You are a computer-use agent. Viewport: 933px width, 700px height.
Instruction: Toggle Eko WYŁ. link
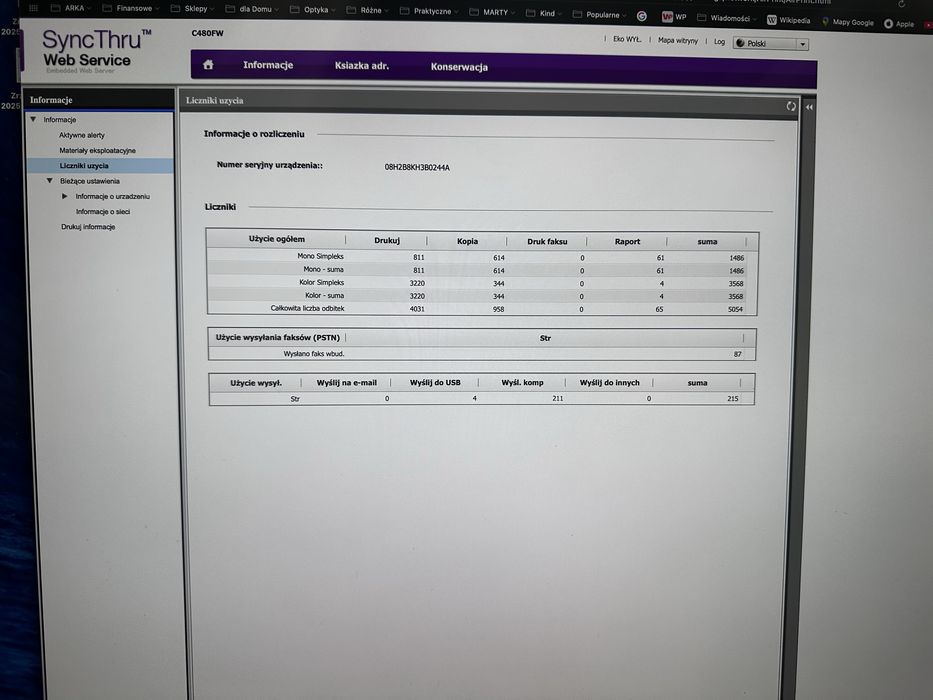pyautogui.click(x=627, y=39)
